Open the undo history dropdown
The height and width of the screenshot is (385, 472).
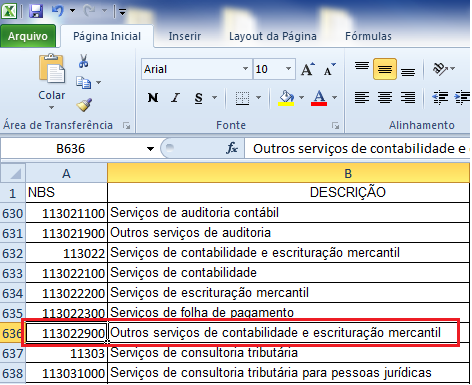pos(72,11)
